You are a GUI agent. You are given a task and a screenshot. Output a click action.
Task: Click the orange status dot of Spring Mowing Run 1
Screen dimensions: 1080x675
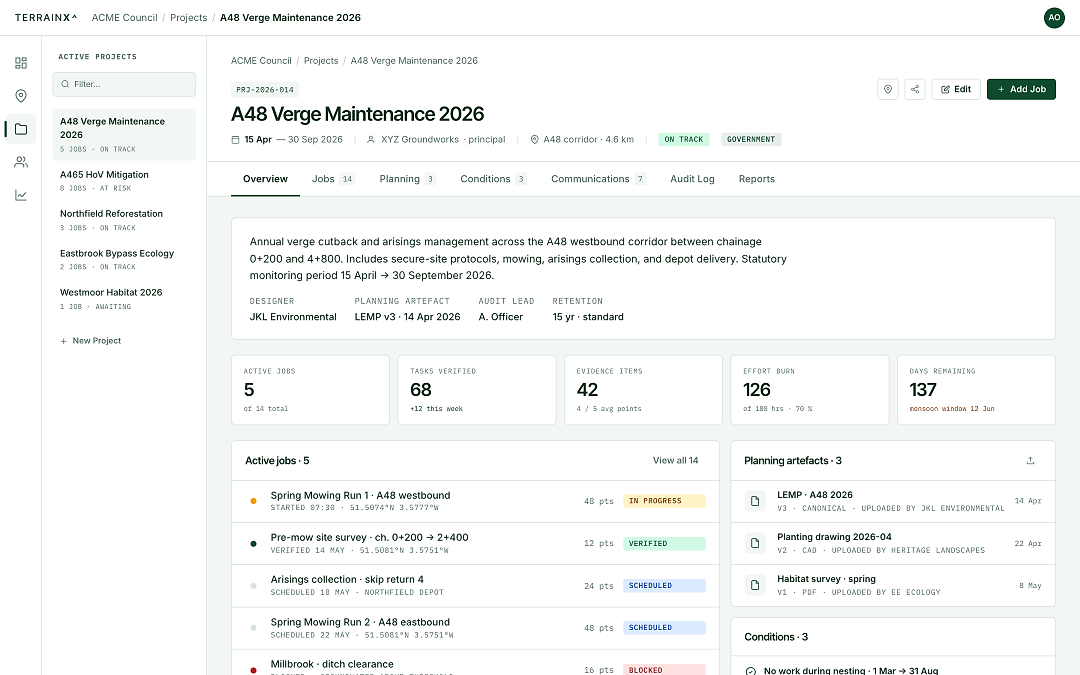coord(253,501)
